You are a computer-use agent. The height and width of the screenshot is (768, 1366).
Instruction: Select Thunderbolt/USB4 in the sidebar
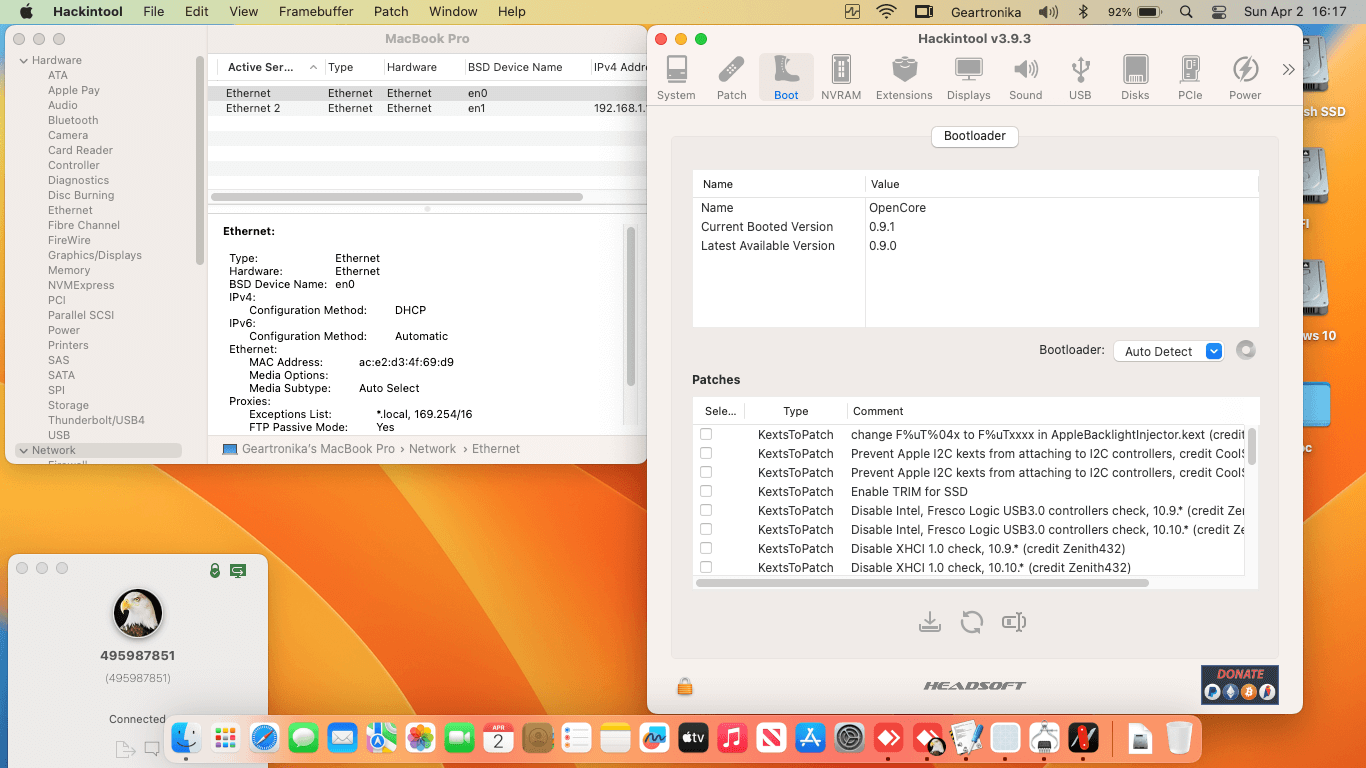[96, 421]
